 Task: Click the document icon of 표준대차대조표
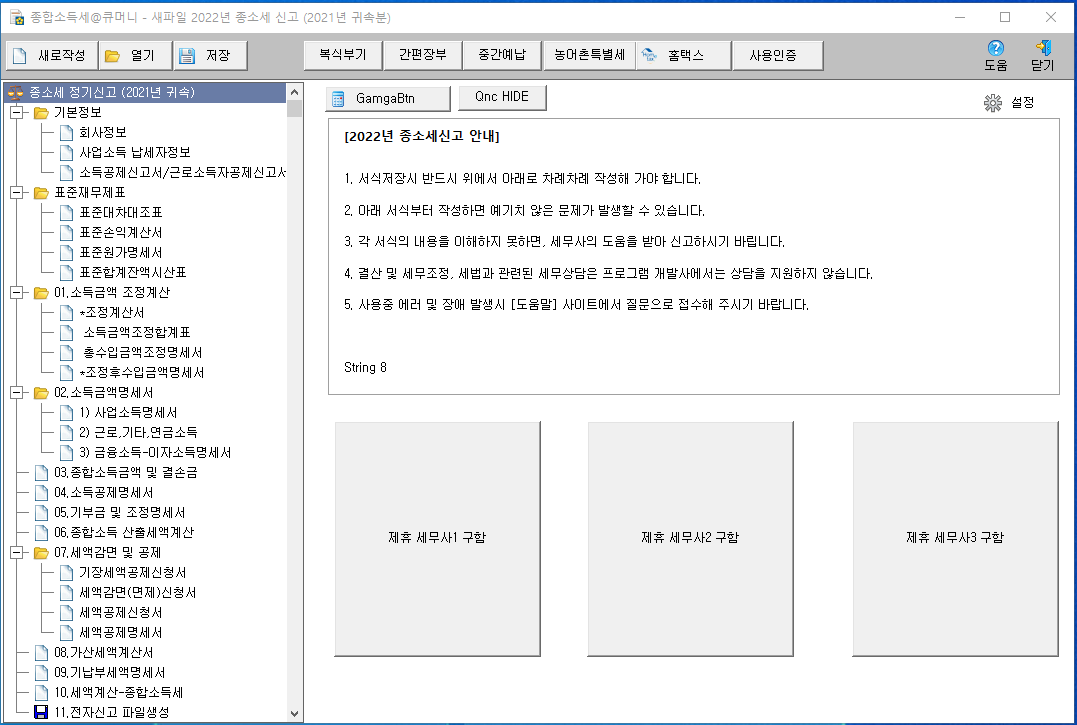point(67,213)
